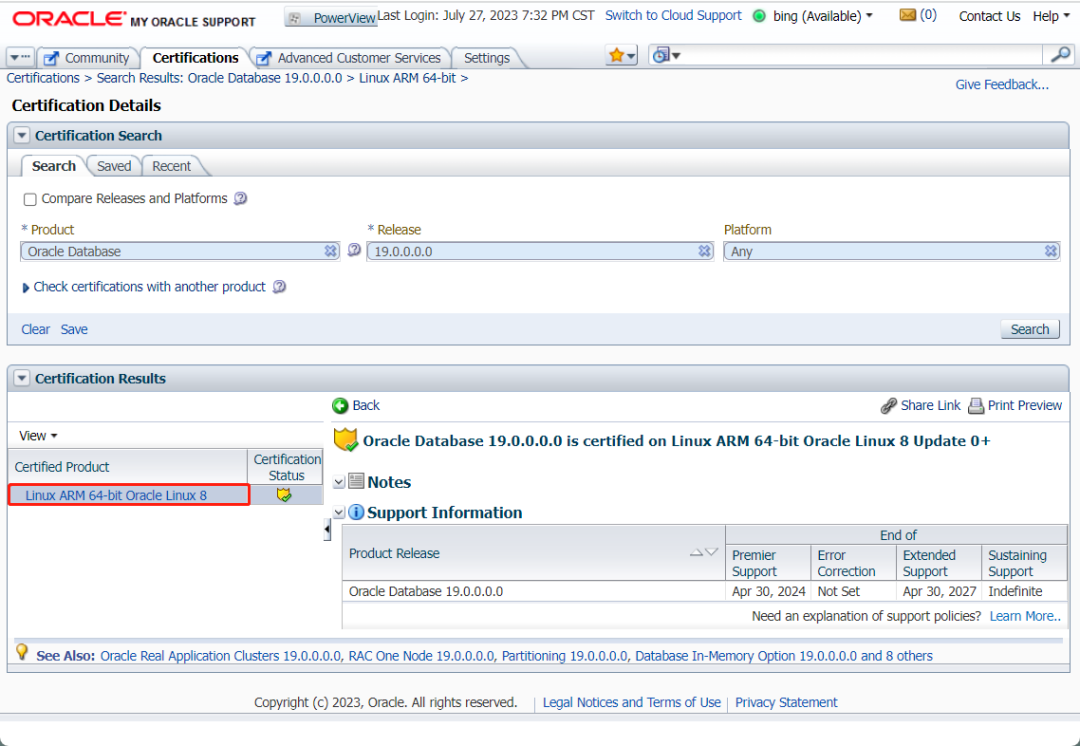This screenshot has width=1080, height=746.
Task: Switch to the Community tab
Action: [87, 58]
